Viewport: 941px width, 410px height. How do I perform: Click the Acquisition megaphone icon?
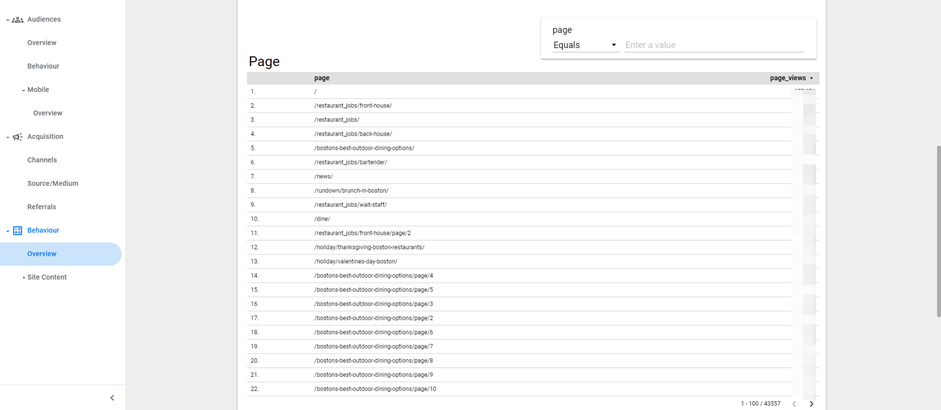[18, 137]
